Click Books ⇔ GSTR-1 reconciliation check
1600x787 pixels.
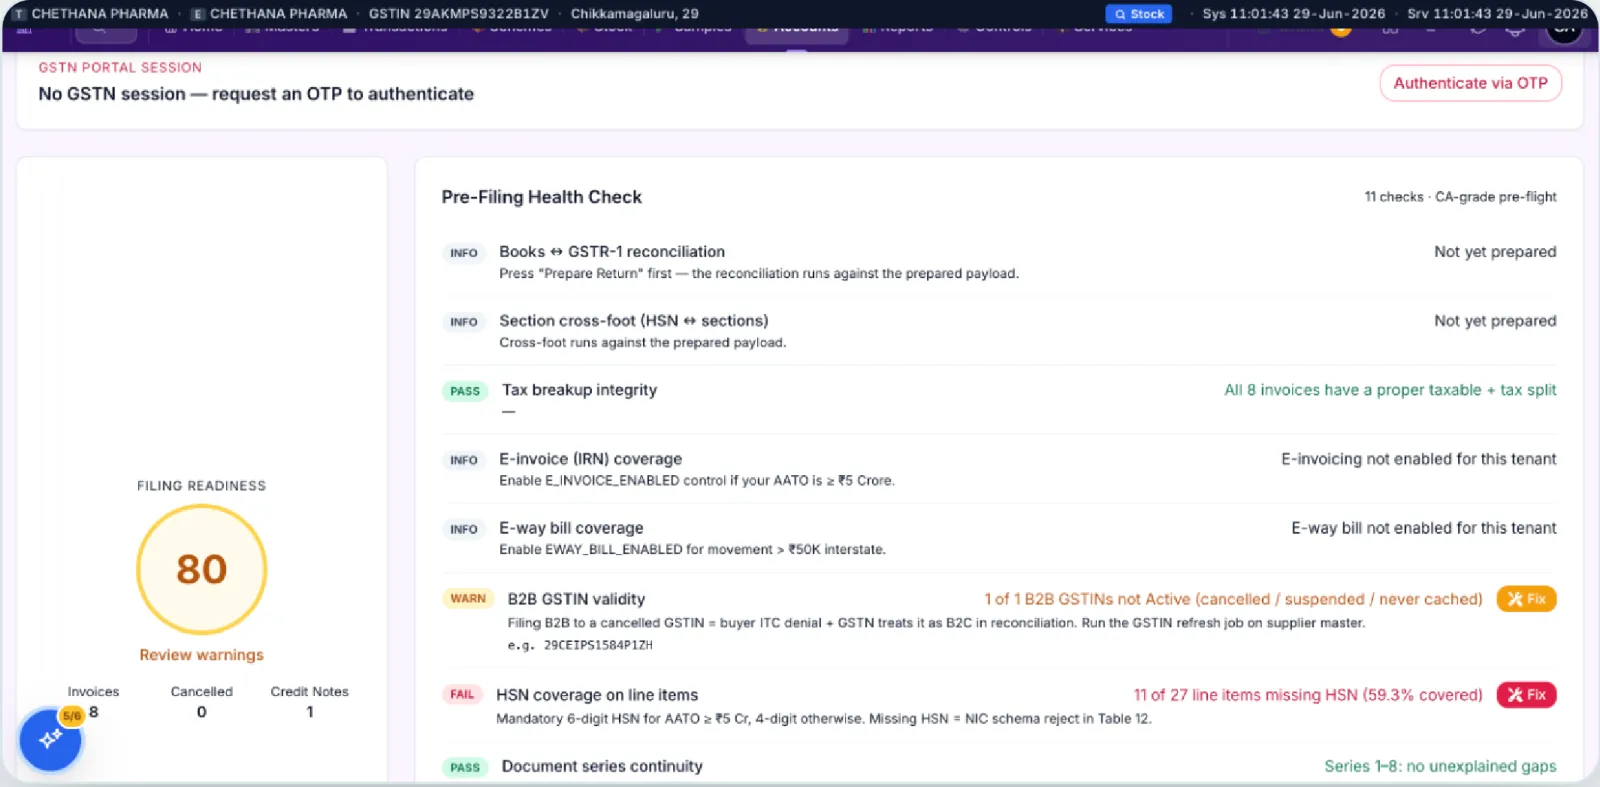[x=612, y=252]
